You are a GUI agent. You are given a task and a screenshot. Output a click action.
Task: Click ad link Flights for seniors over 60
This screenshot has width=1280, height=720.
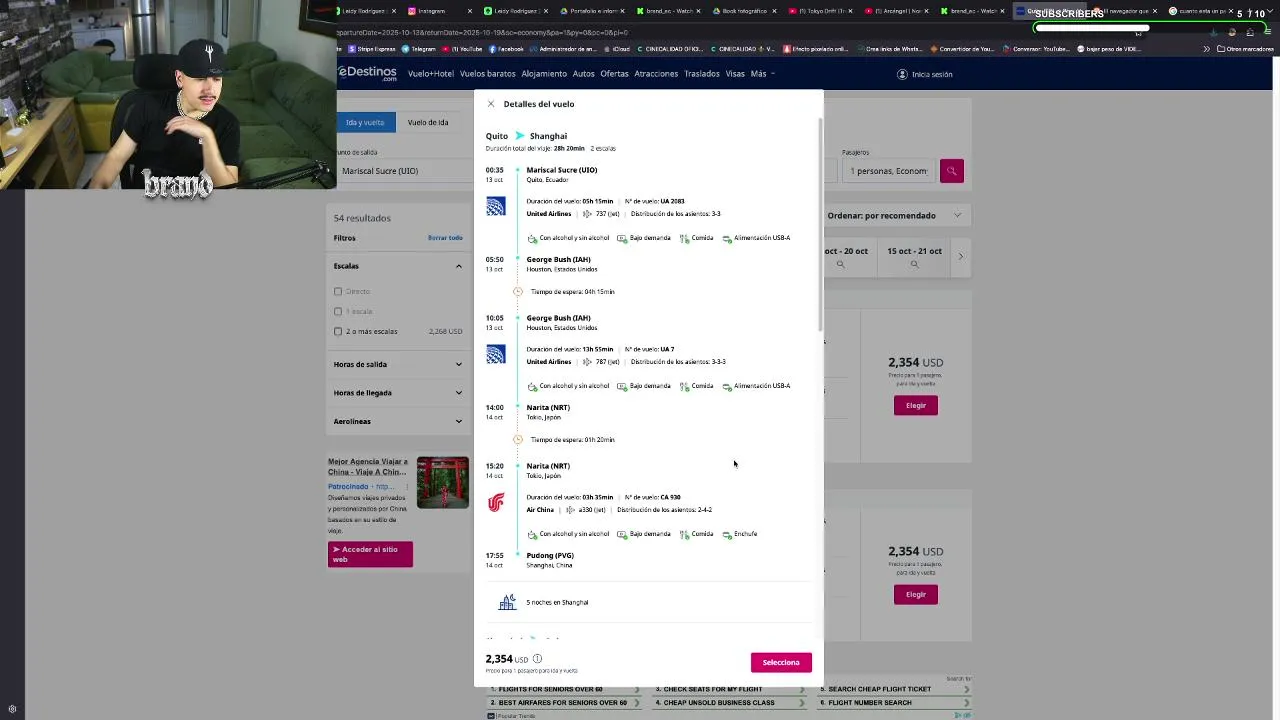pyautogui.click(x=551, y=689)
